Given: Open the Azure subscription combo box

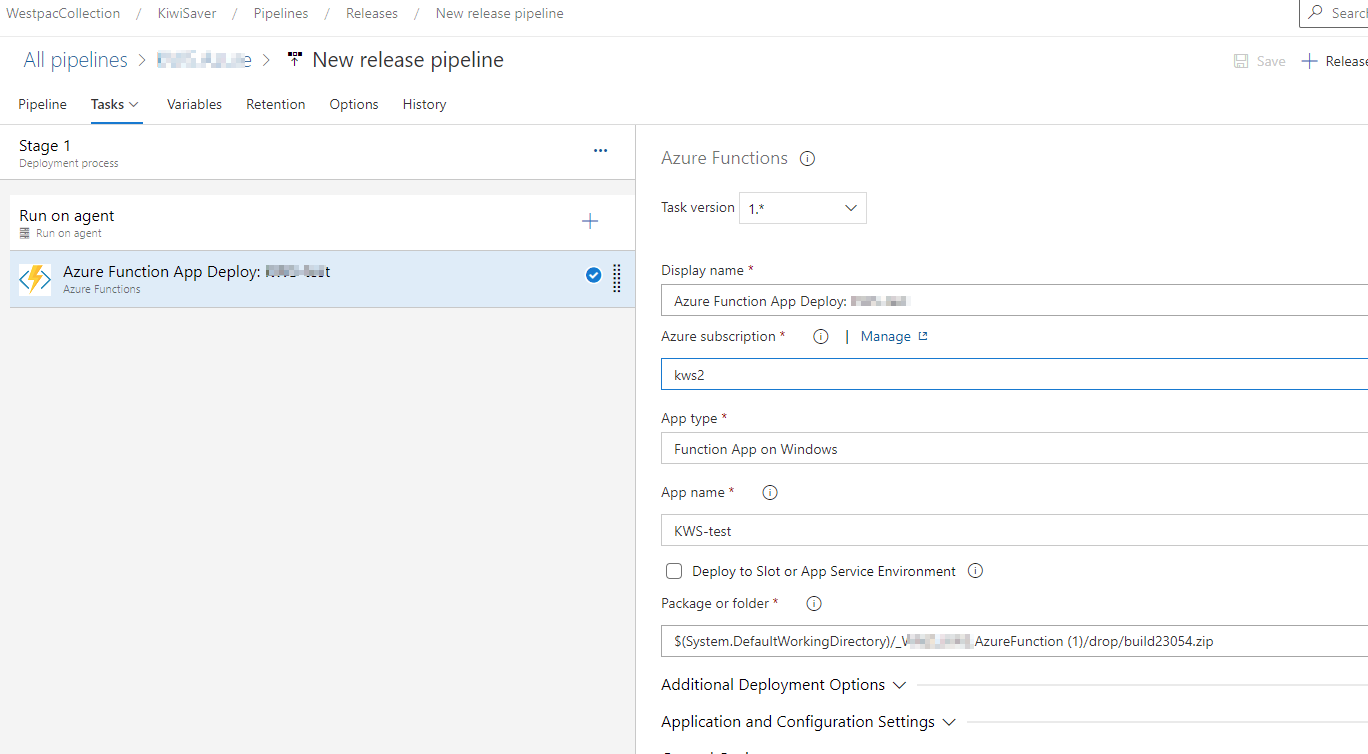Looking at the screenshot, I should (1014, 374).
